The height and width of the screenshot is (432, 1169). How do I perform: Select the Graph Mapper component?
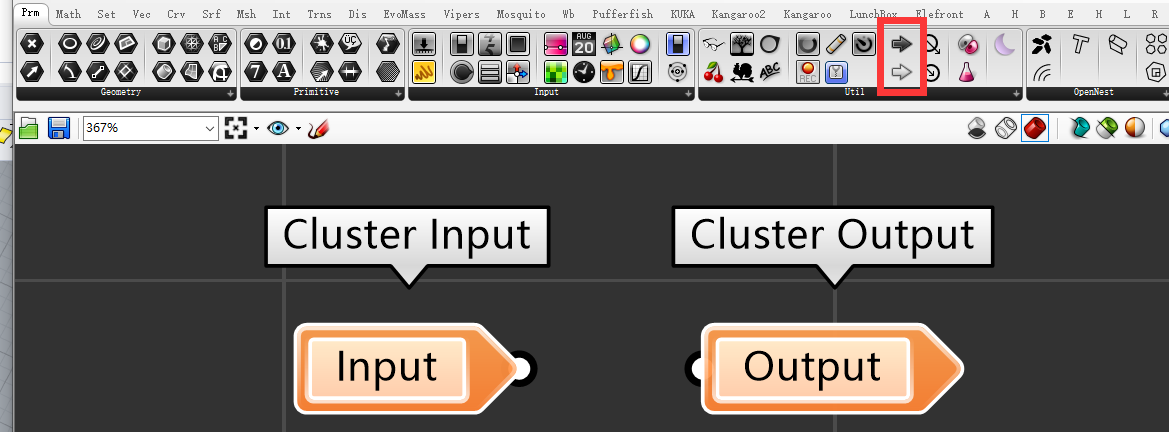point(640,72)
